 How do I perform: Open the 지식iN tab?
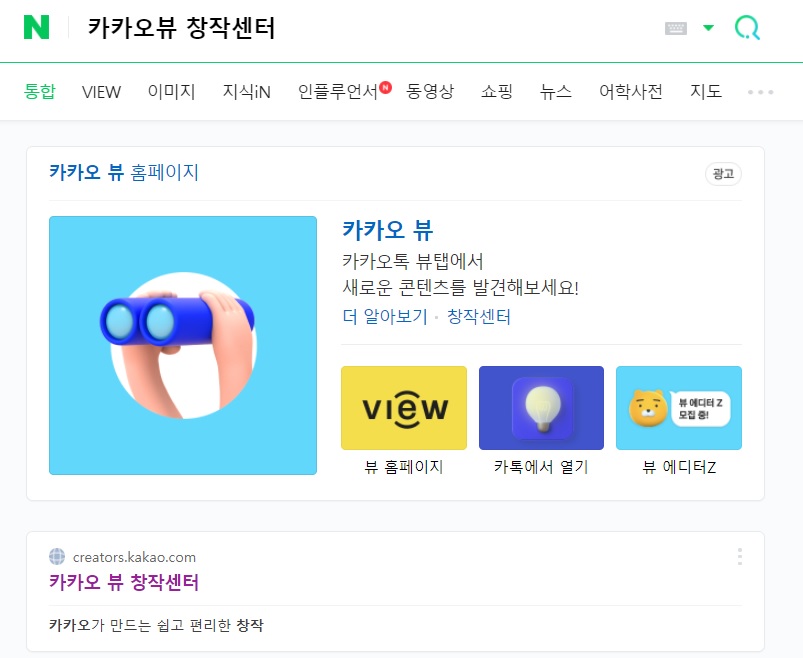[246, 92]
